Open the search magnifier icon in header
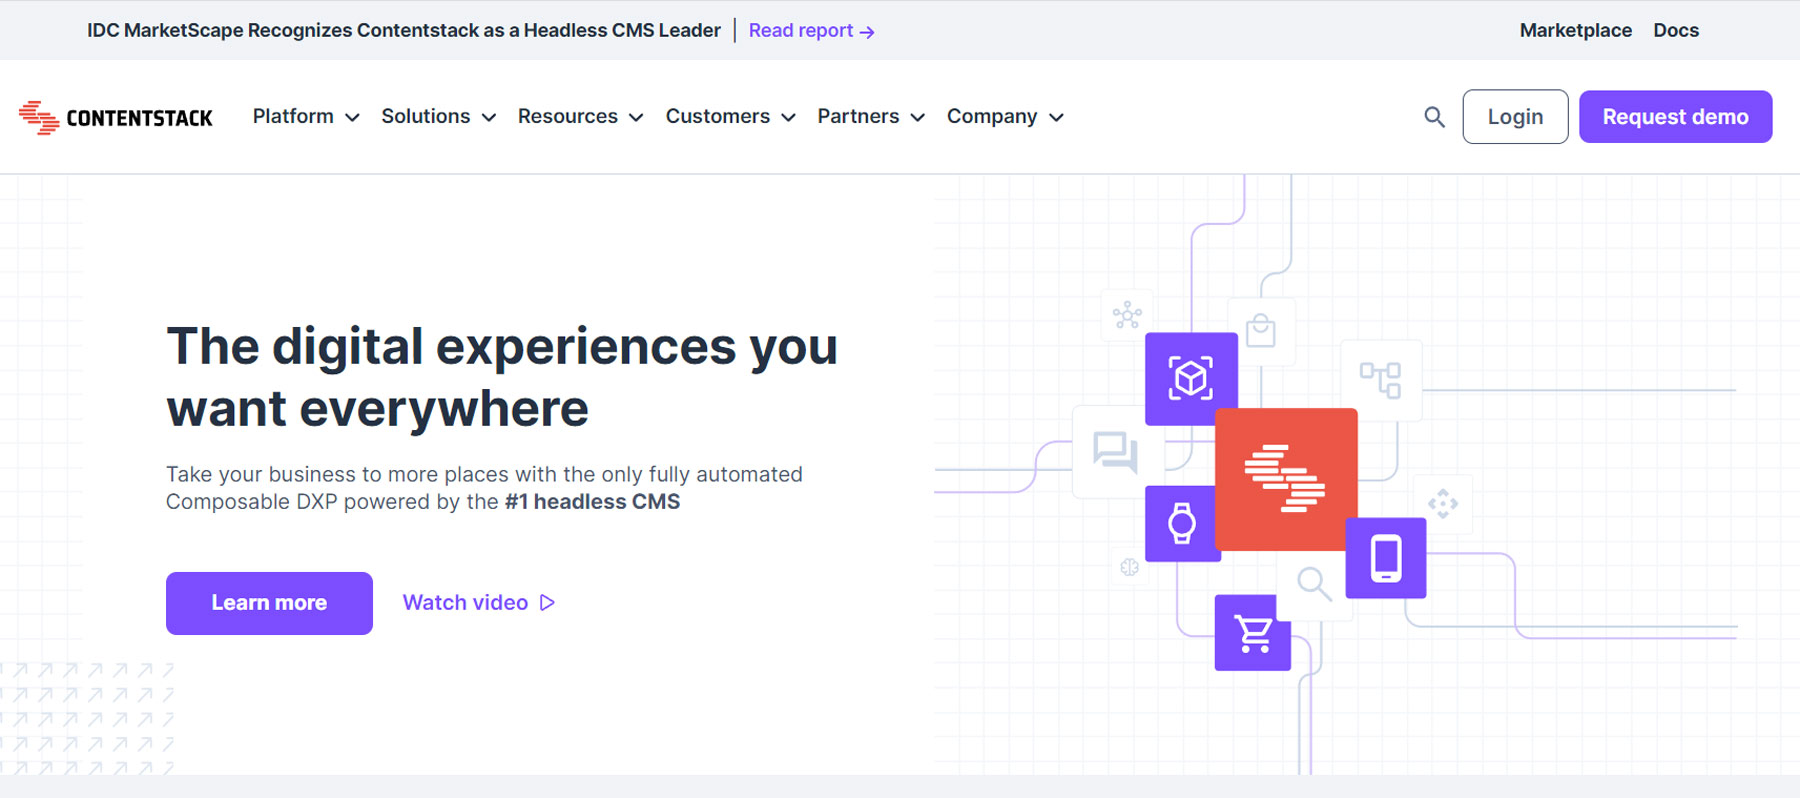The height and width of the screenshot is (798, 1800). coord(1434,117)
